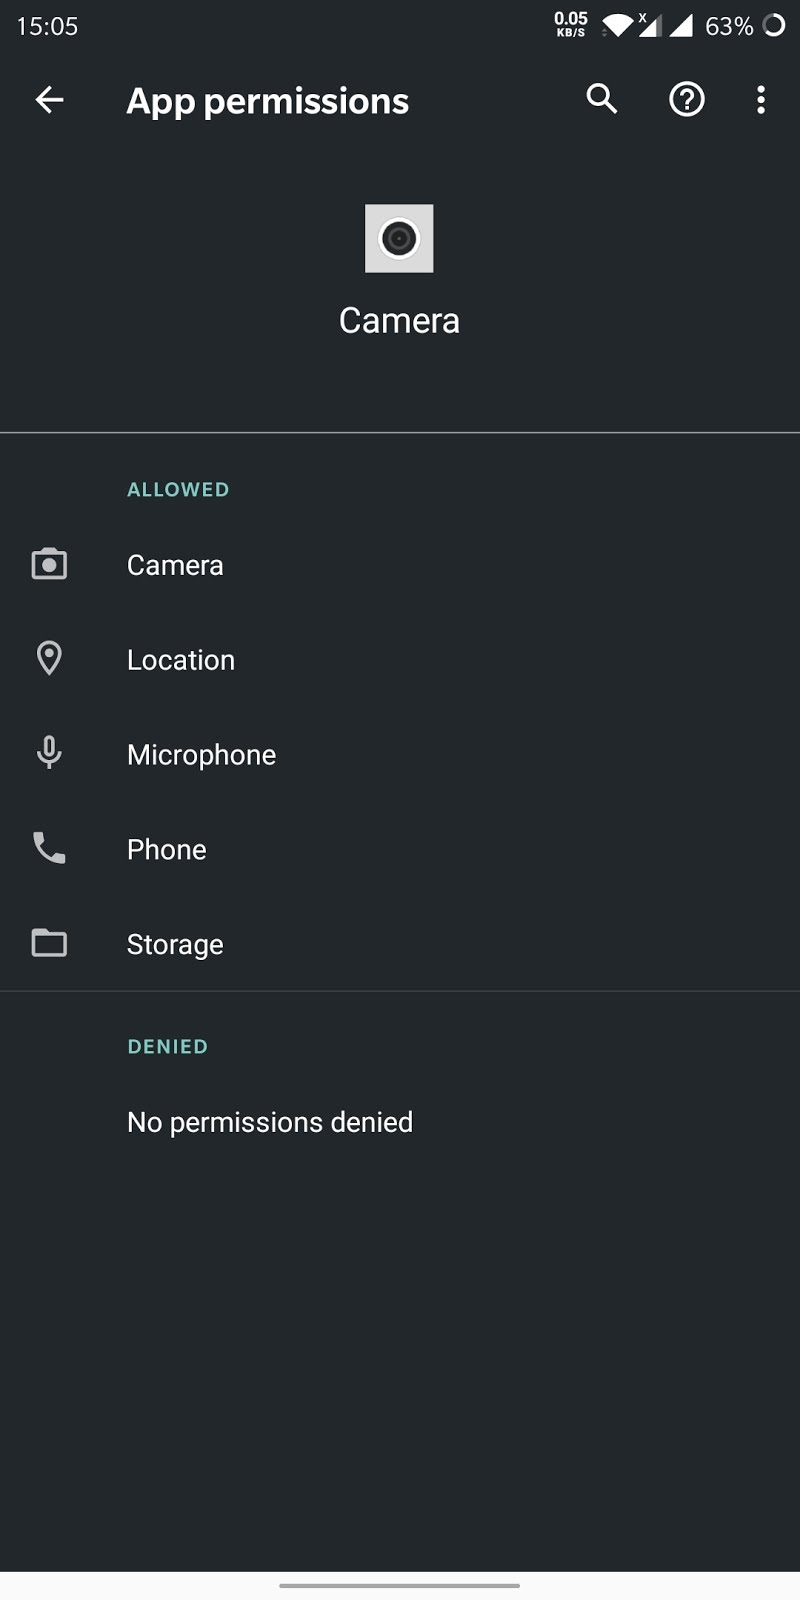Tap the Microphone icon
Screen dimensions: 800x1600
point(49,753)
